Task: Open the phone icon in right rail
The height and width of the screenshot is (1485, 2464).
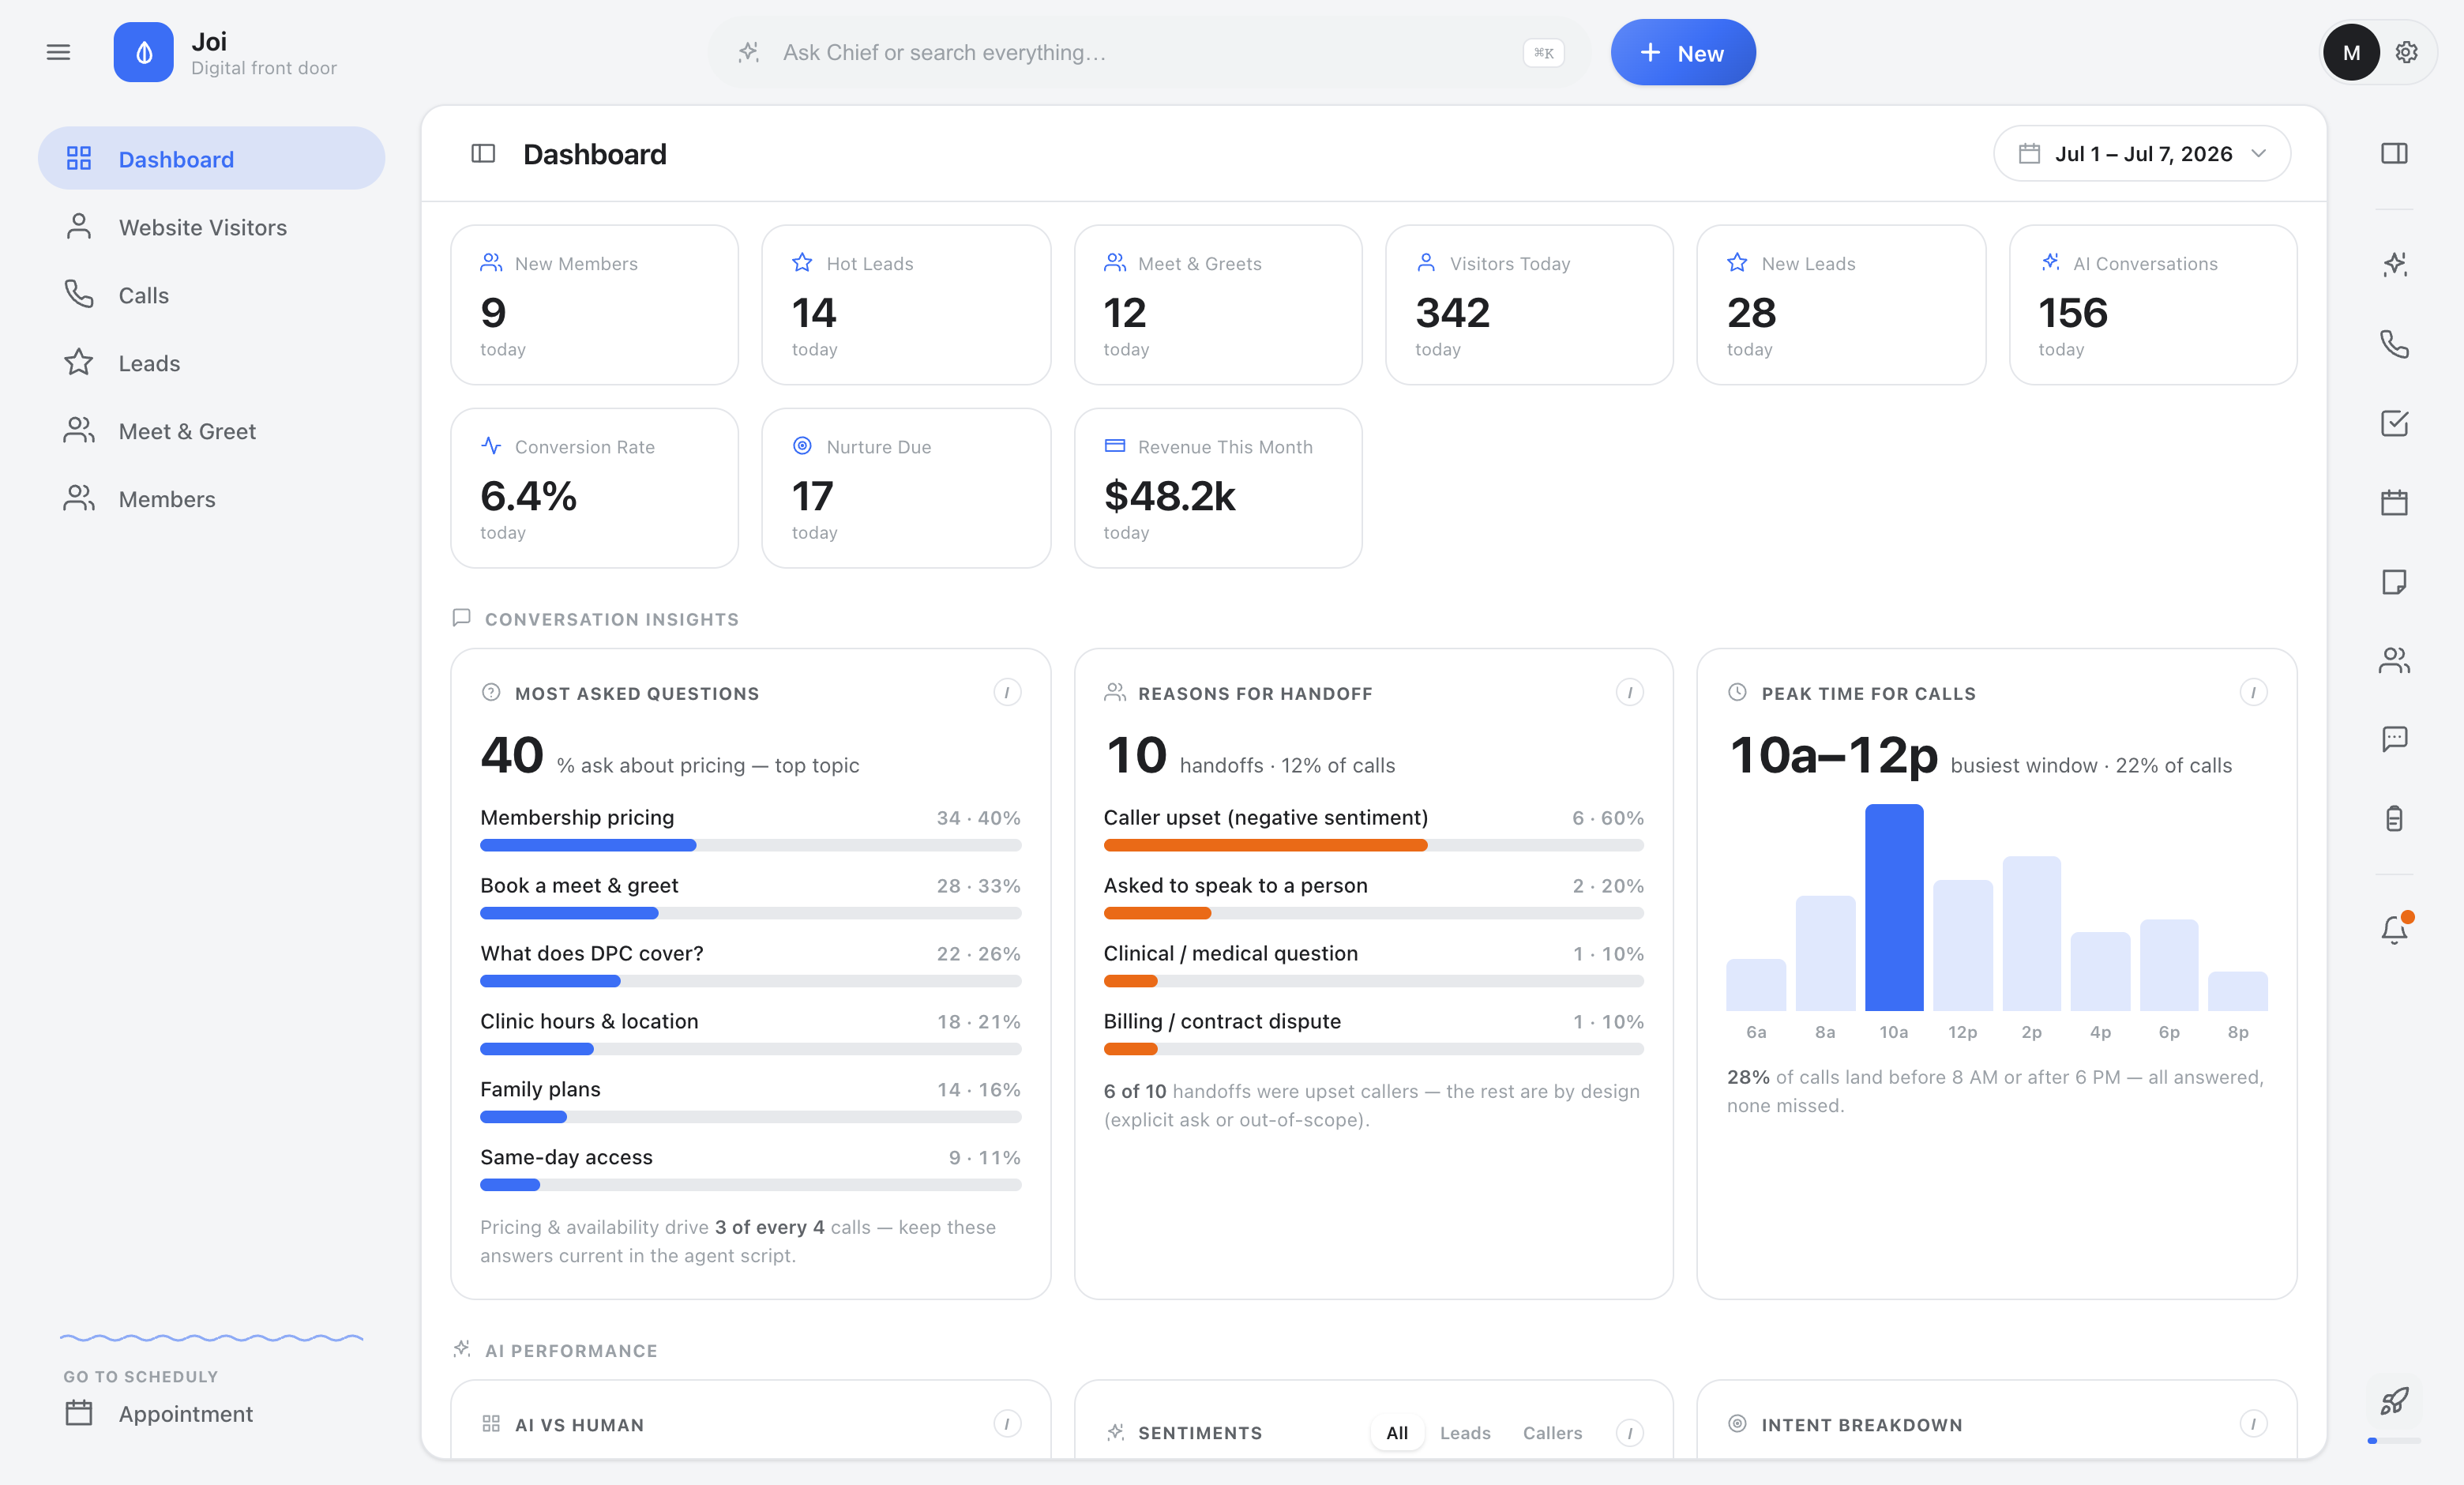Action: click(x=2394, y=344)
